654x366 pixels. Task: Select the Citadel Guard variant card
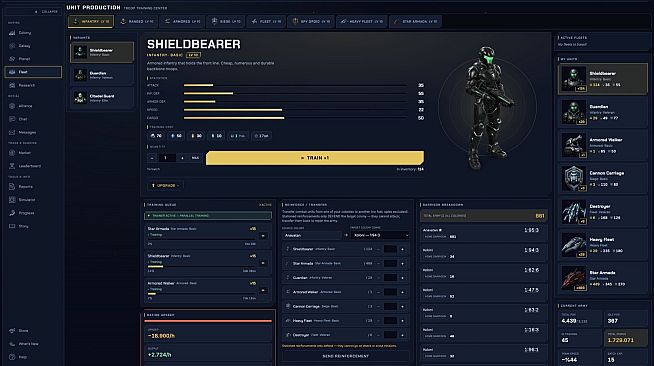pyautogui.click(x=102, y=98)
